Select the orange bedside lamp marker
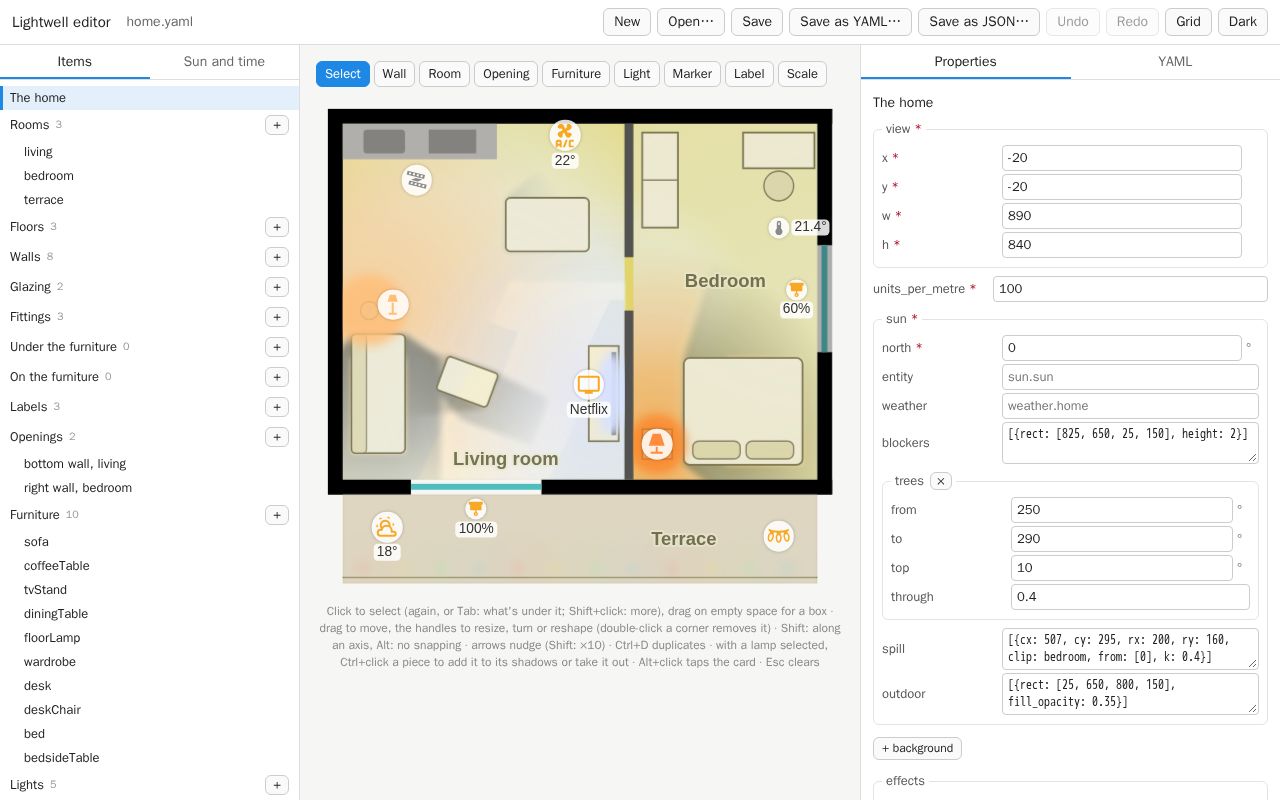The image size is (1280, 800). pyautogui.click(x=657, y=443)
